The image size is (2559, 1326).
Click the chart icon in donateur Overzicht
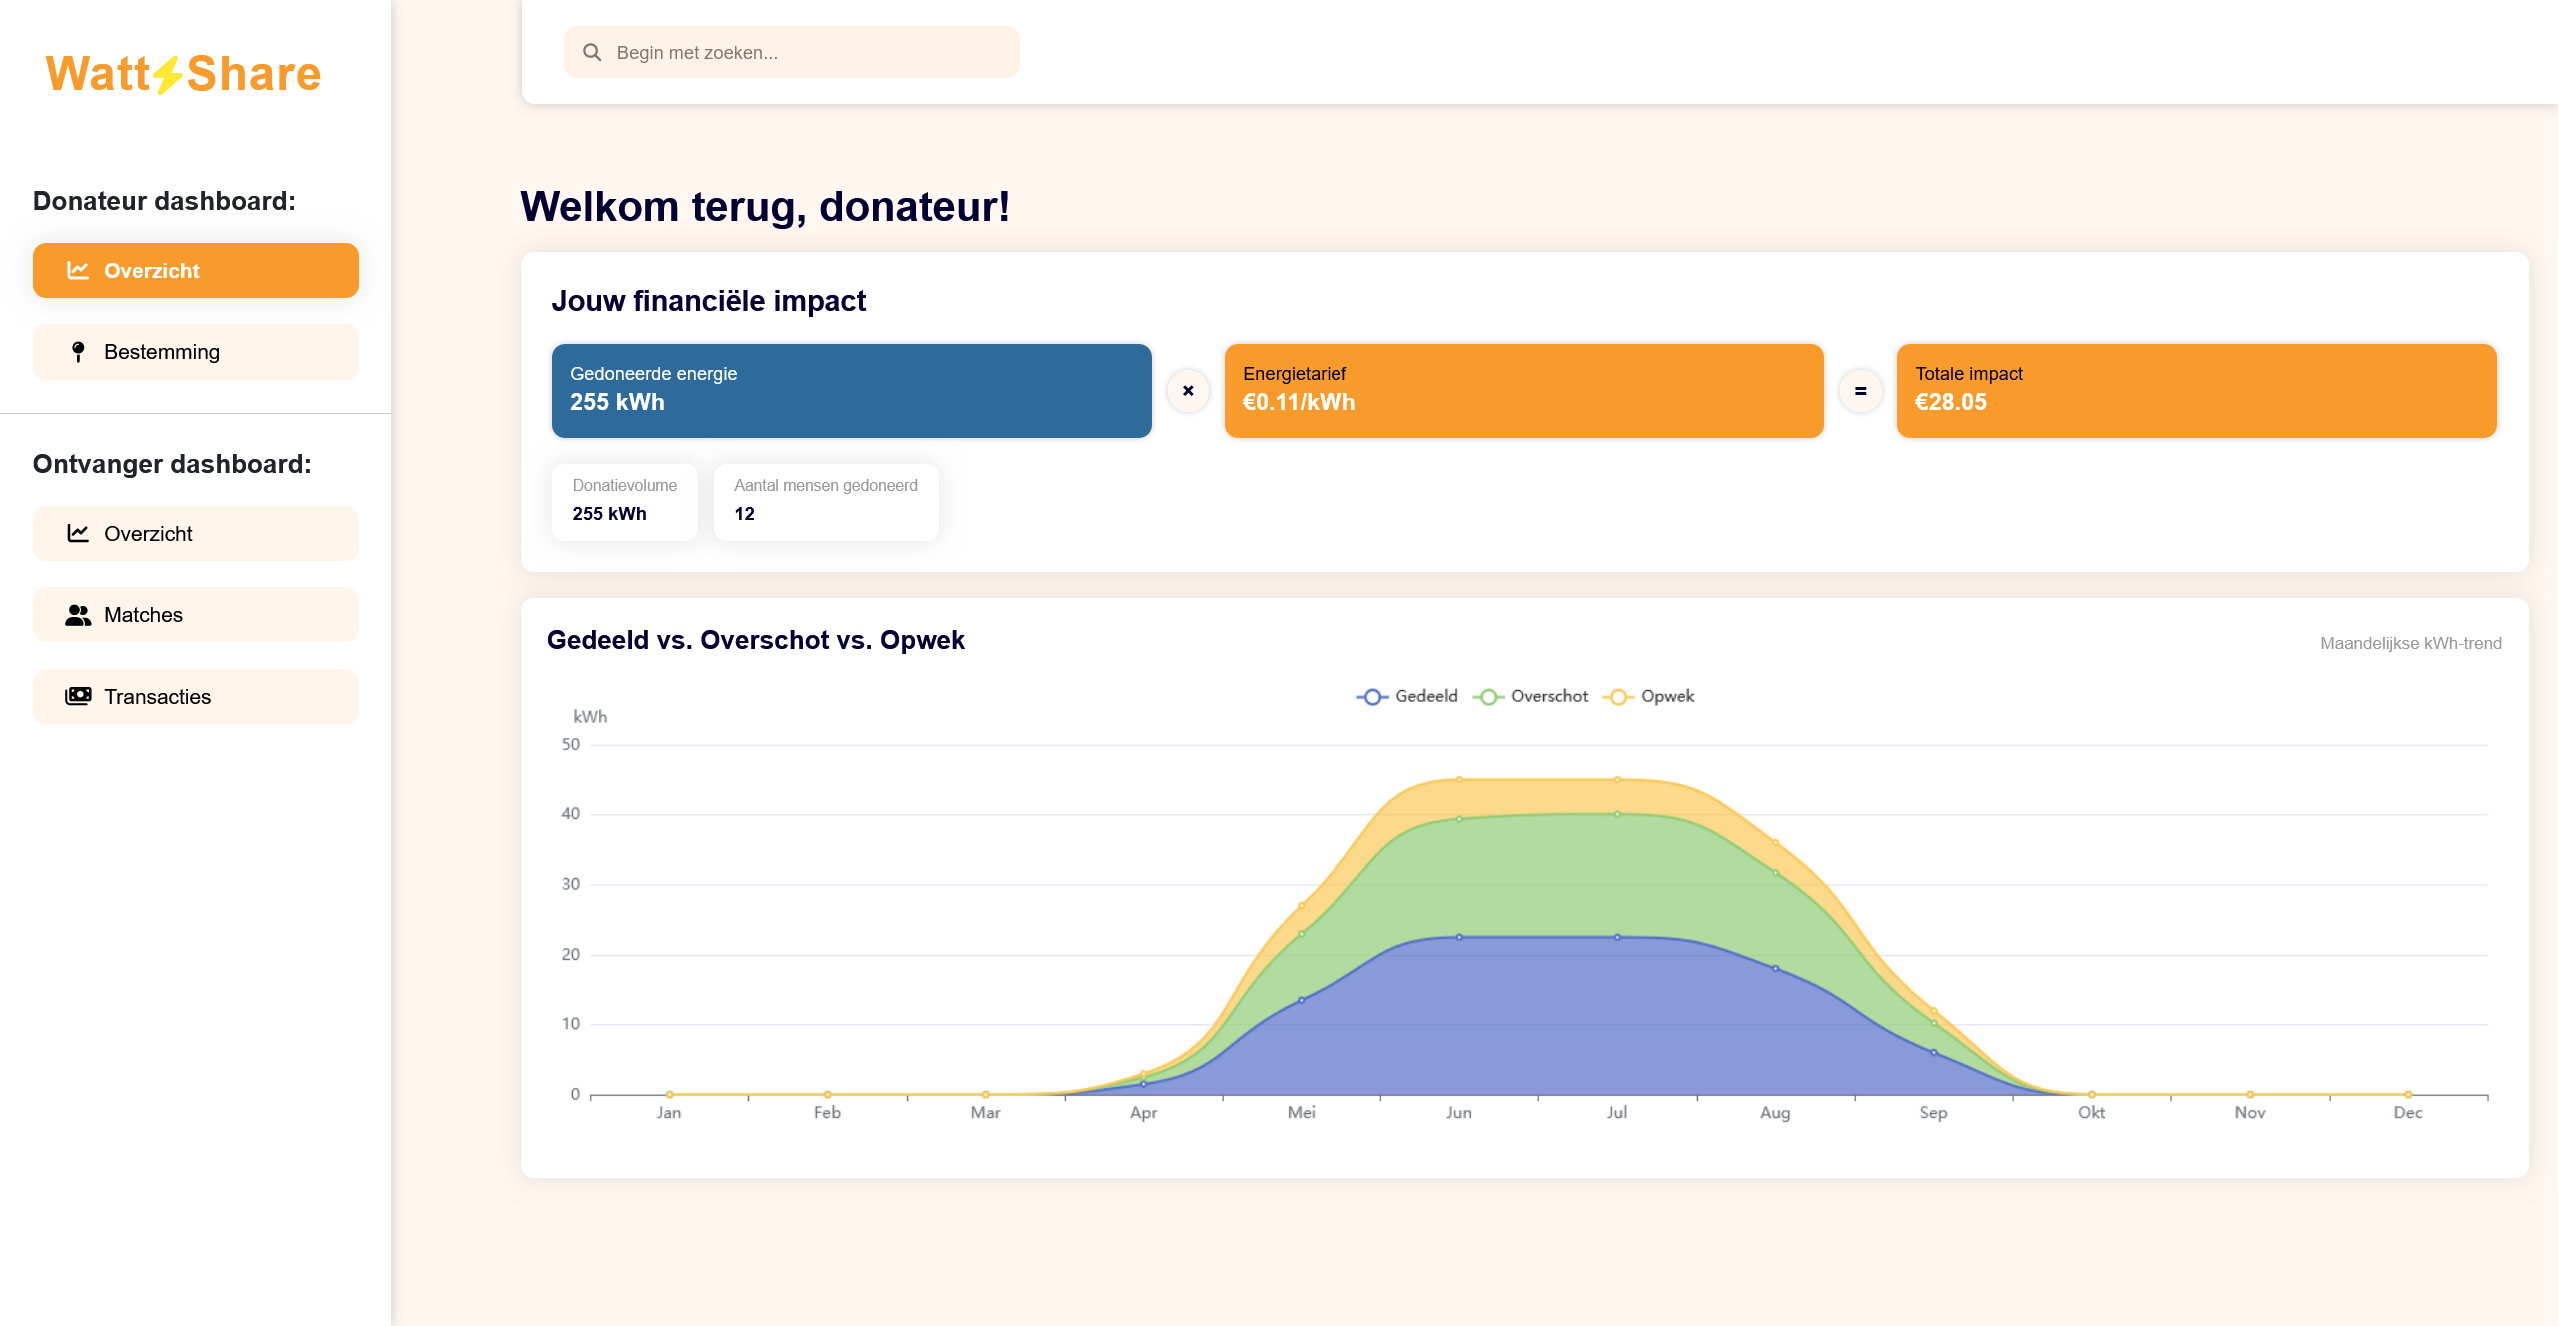pos(78,270)
